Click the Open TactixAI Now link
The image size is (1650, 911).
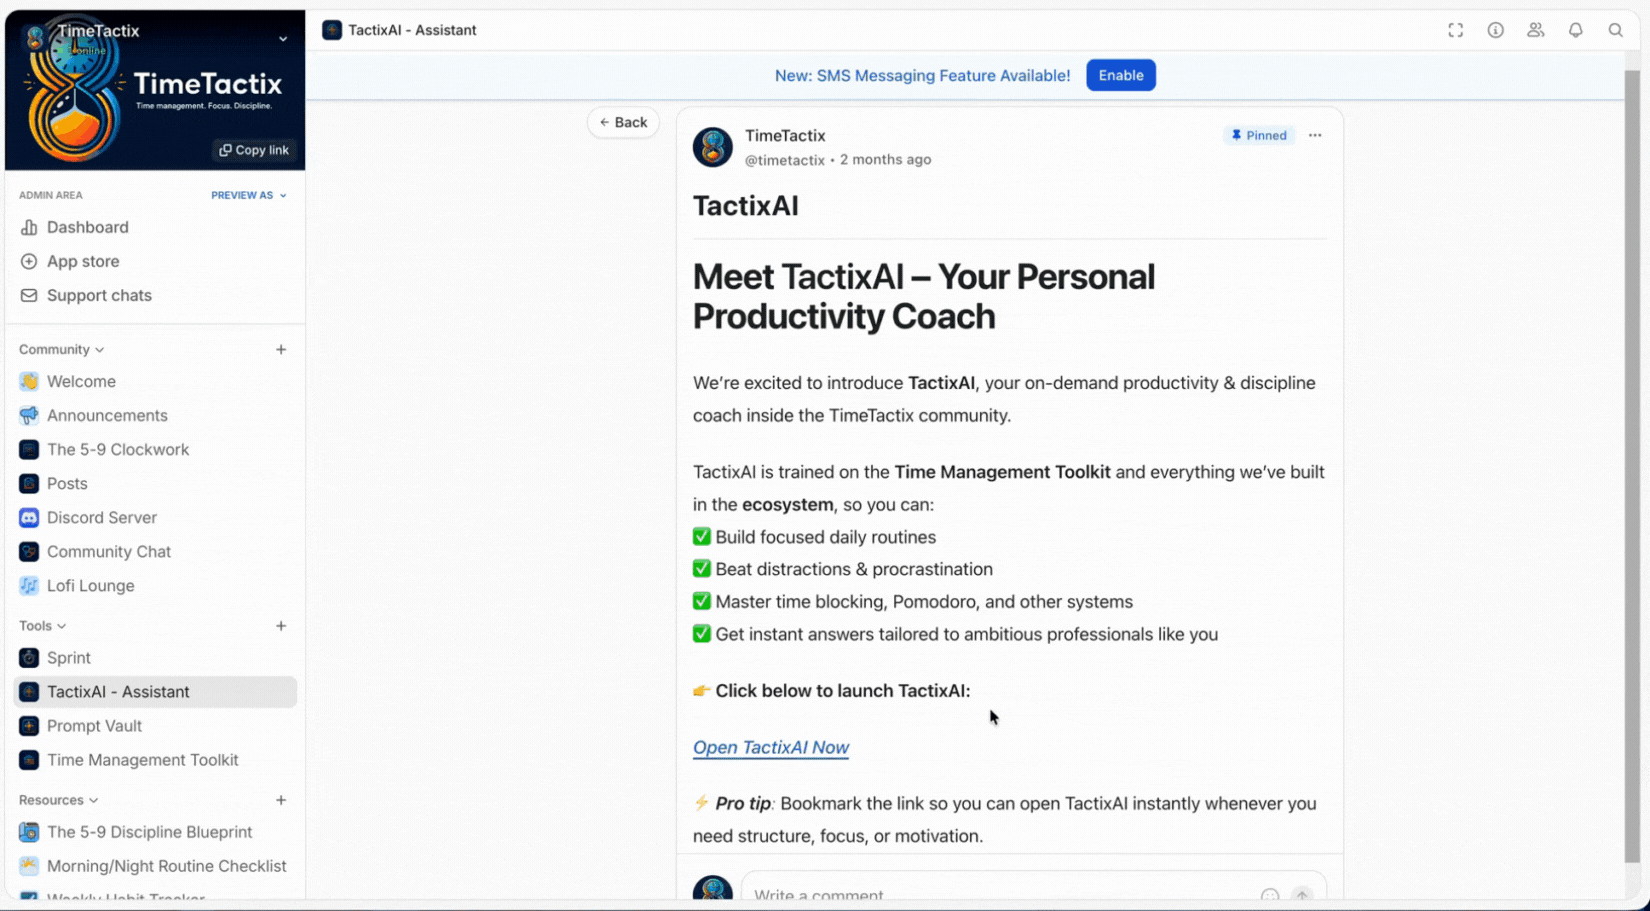click(771, 747)
